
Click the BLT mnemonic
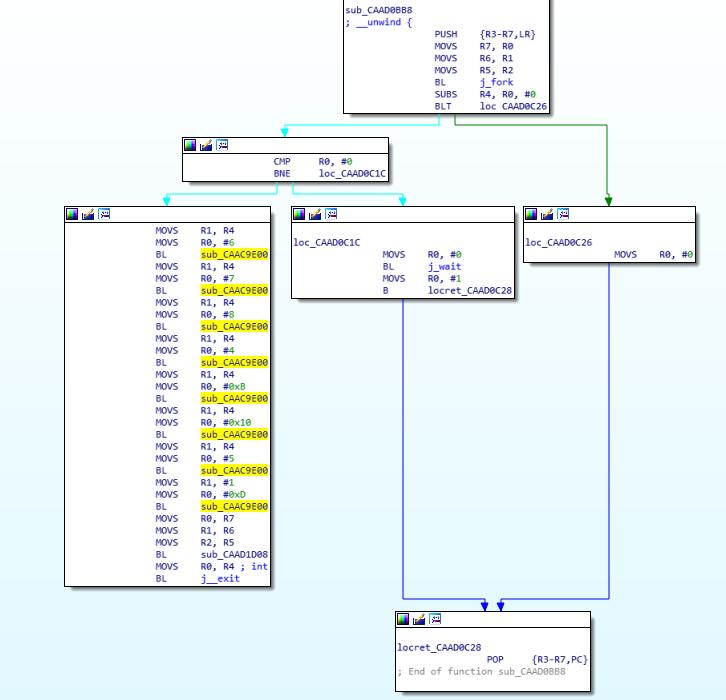[443, 106]
